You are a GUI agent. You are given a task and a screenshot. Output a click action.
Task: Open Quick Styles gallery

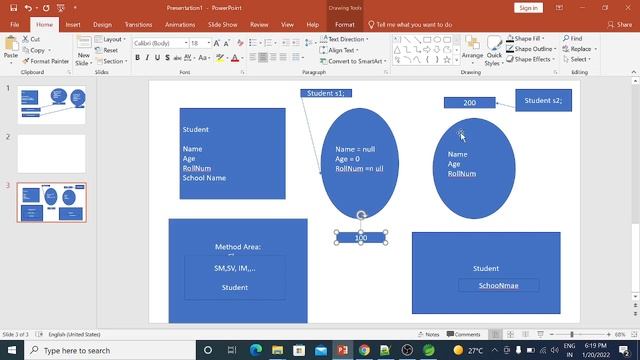[494, 50]
